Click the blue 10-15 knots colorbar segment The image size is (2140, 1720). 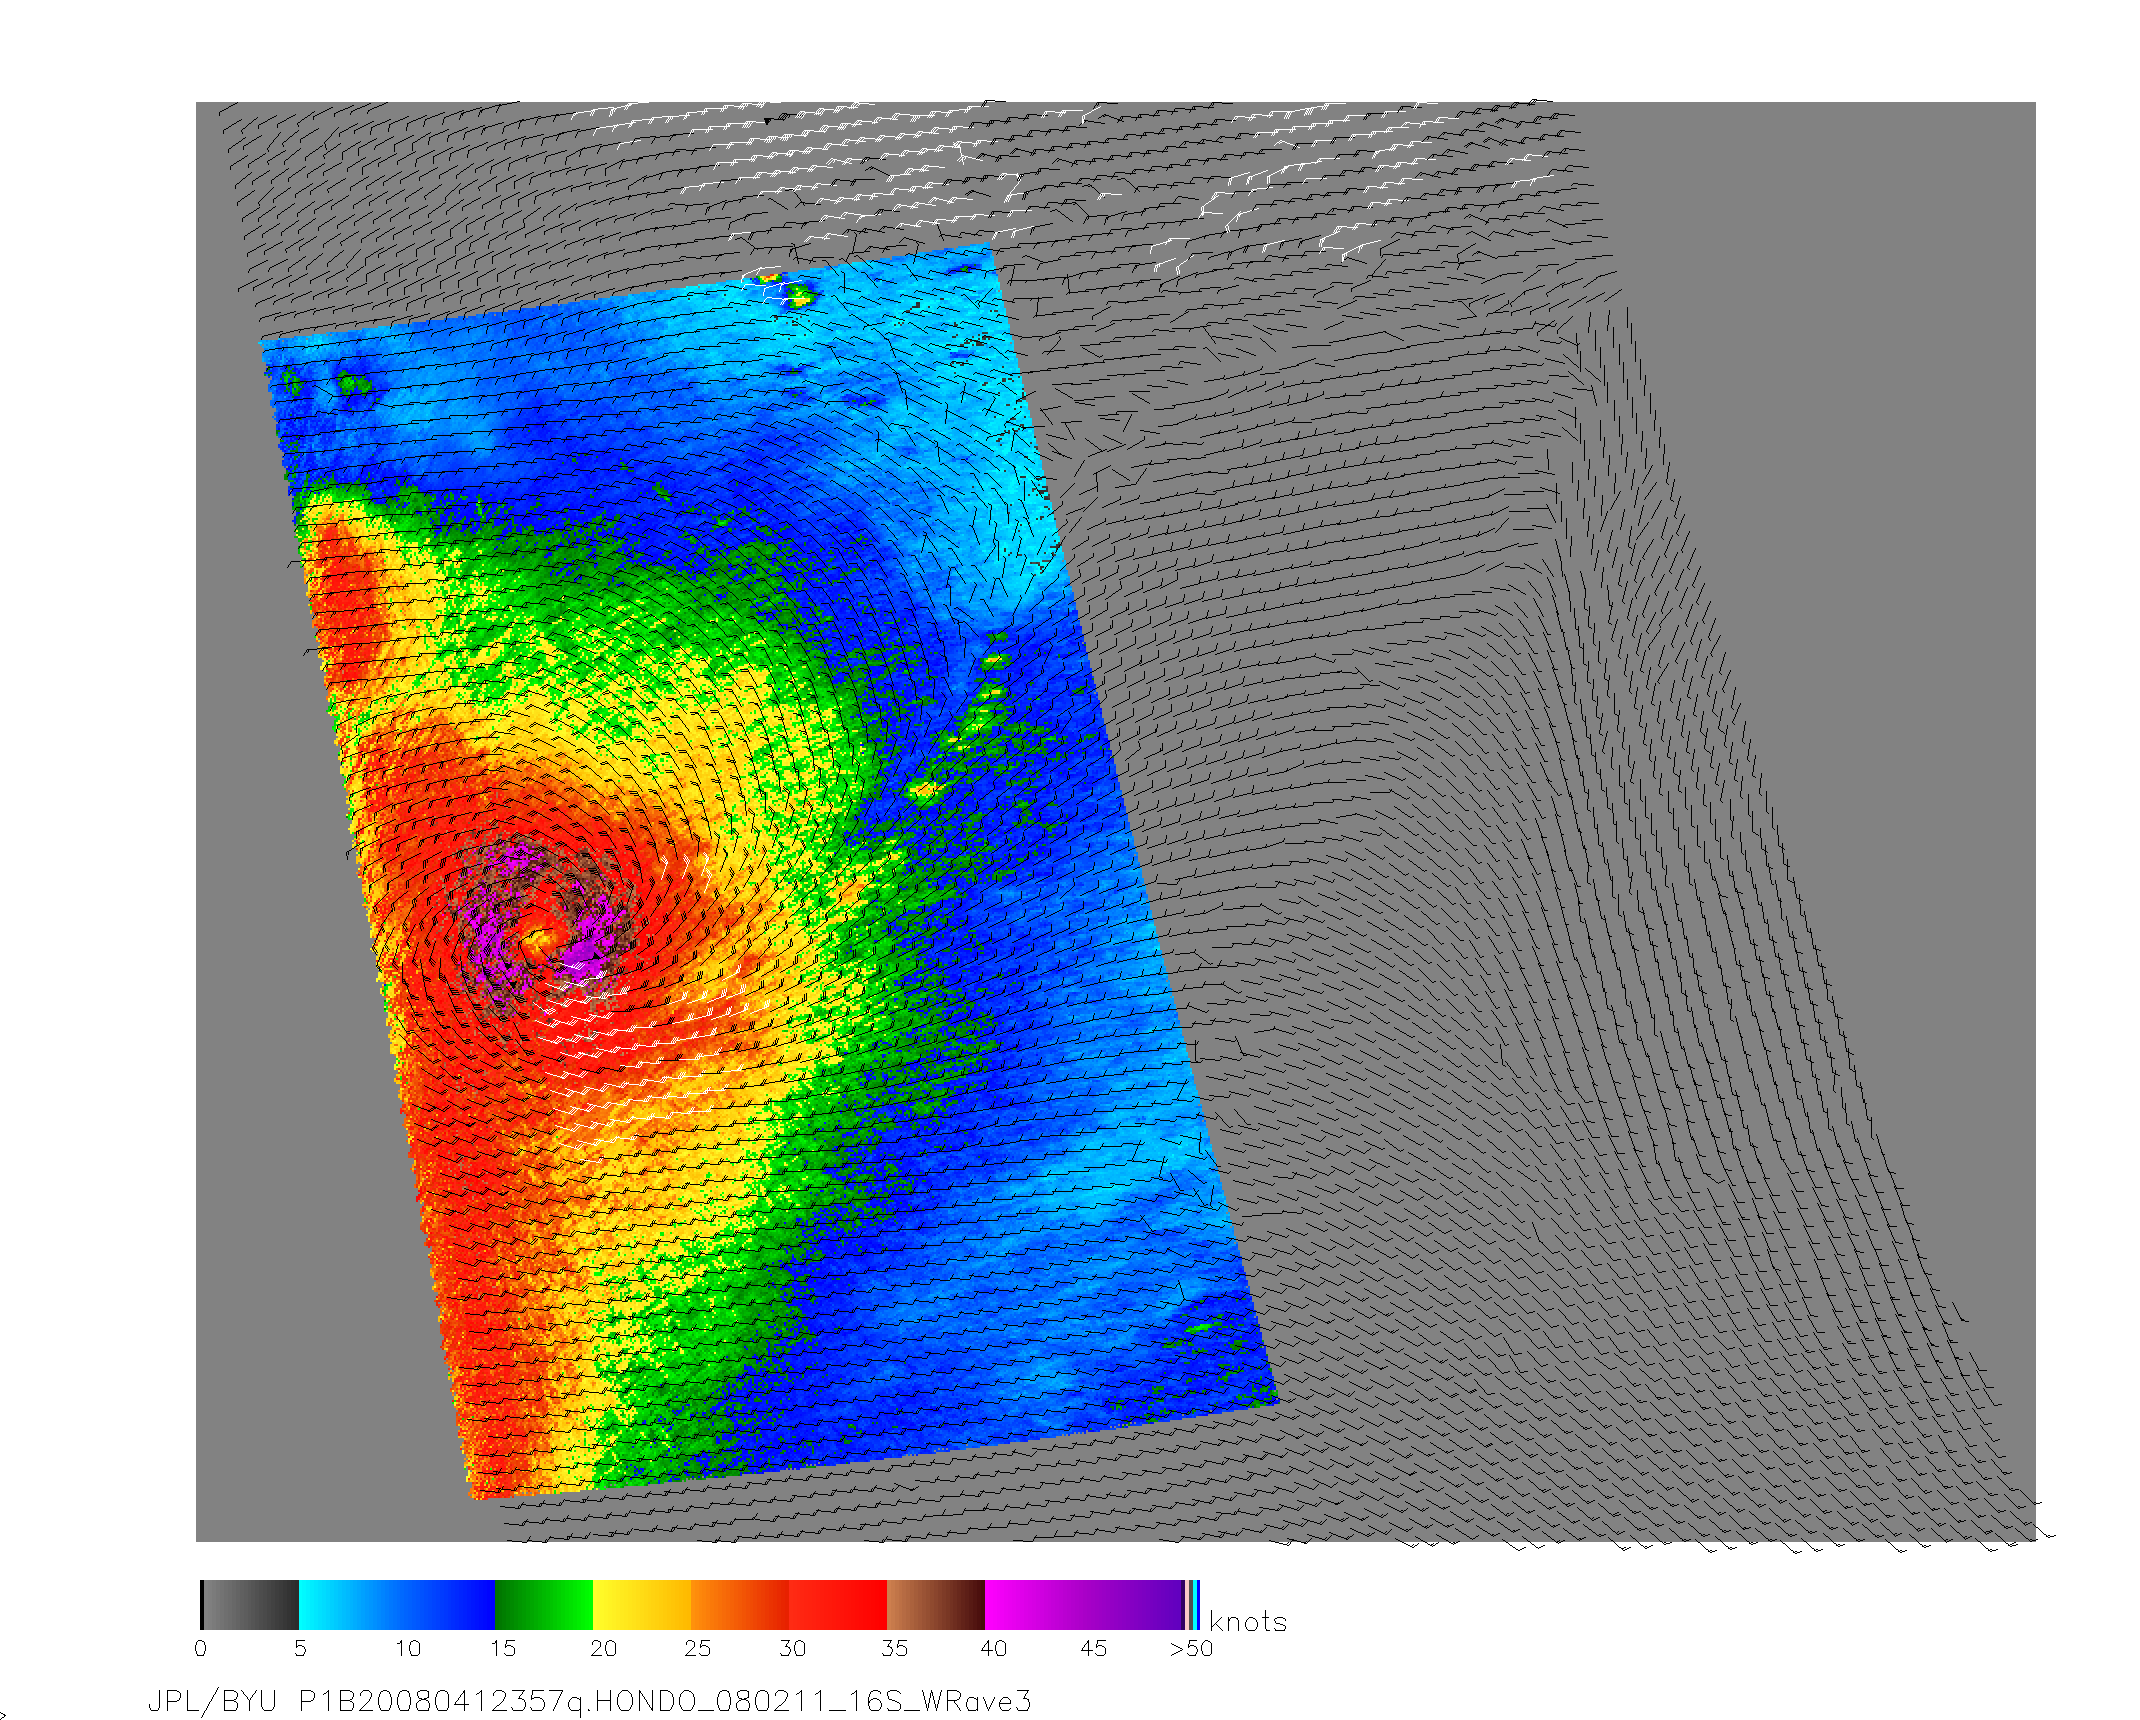click(446, 1605)
